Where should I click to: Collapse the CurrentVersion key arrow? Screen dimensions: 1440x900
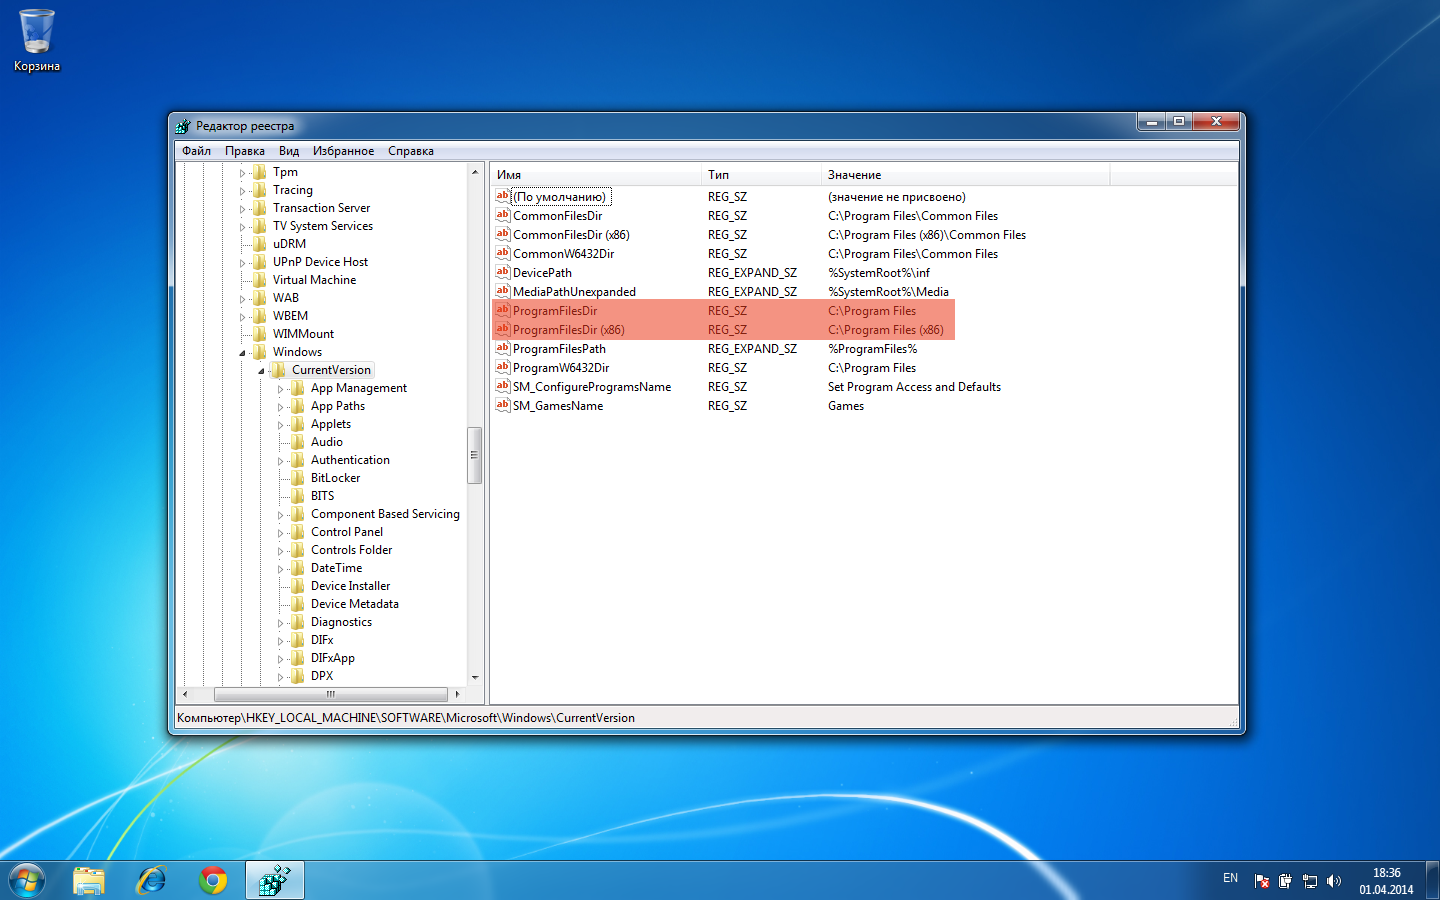[261, 371]
